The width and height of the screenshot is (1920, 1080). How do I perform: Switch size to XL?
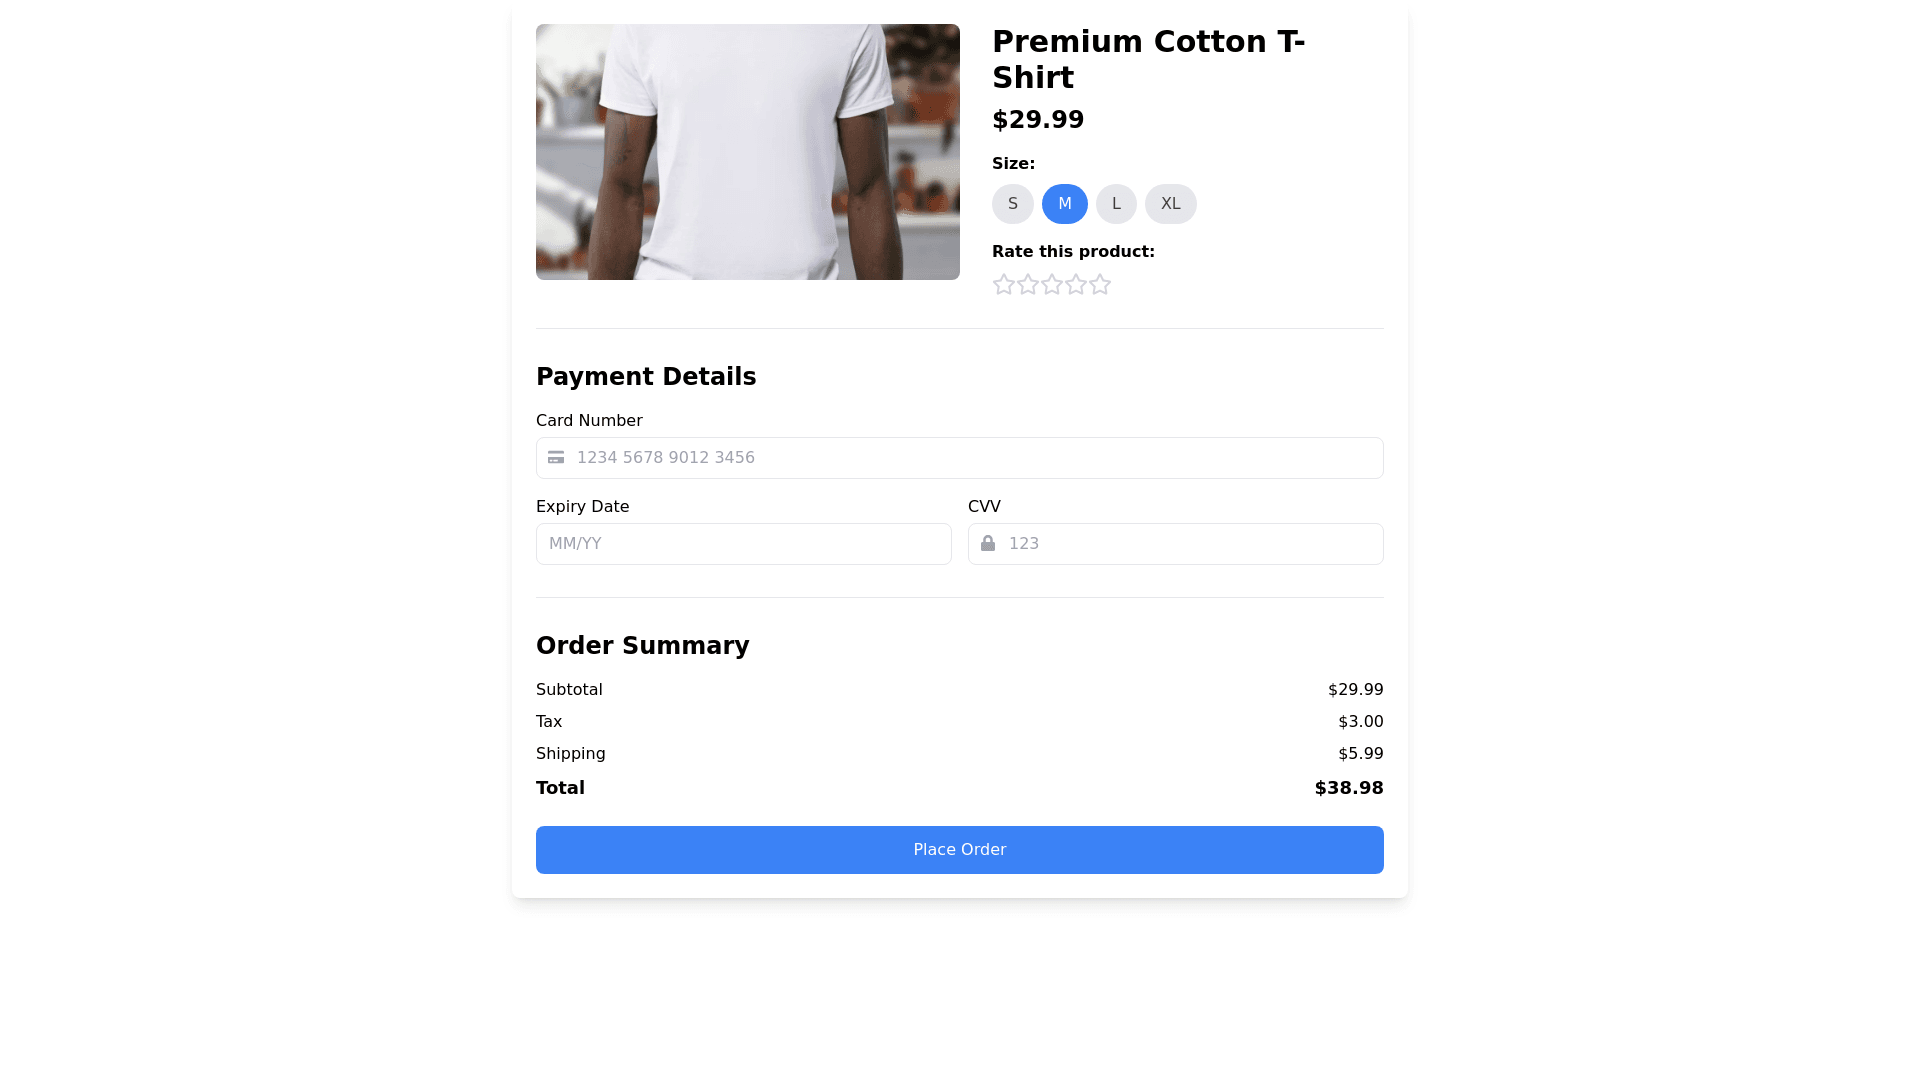(x=1171, y=204)
